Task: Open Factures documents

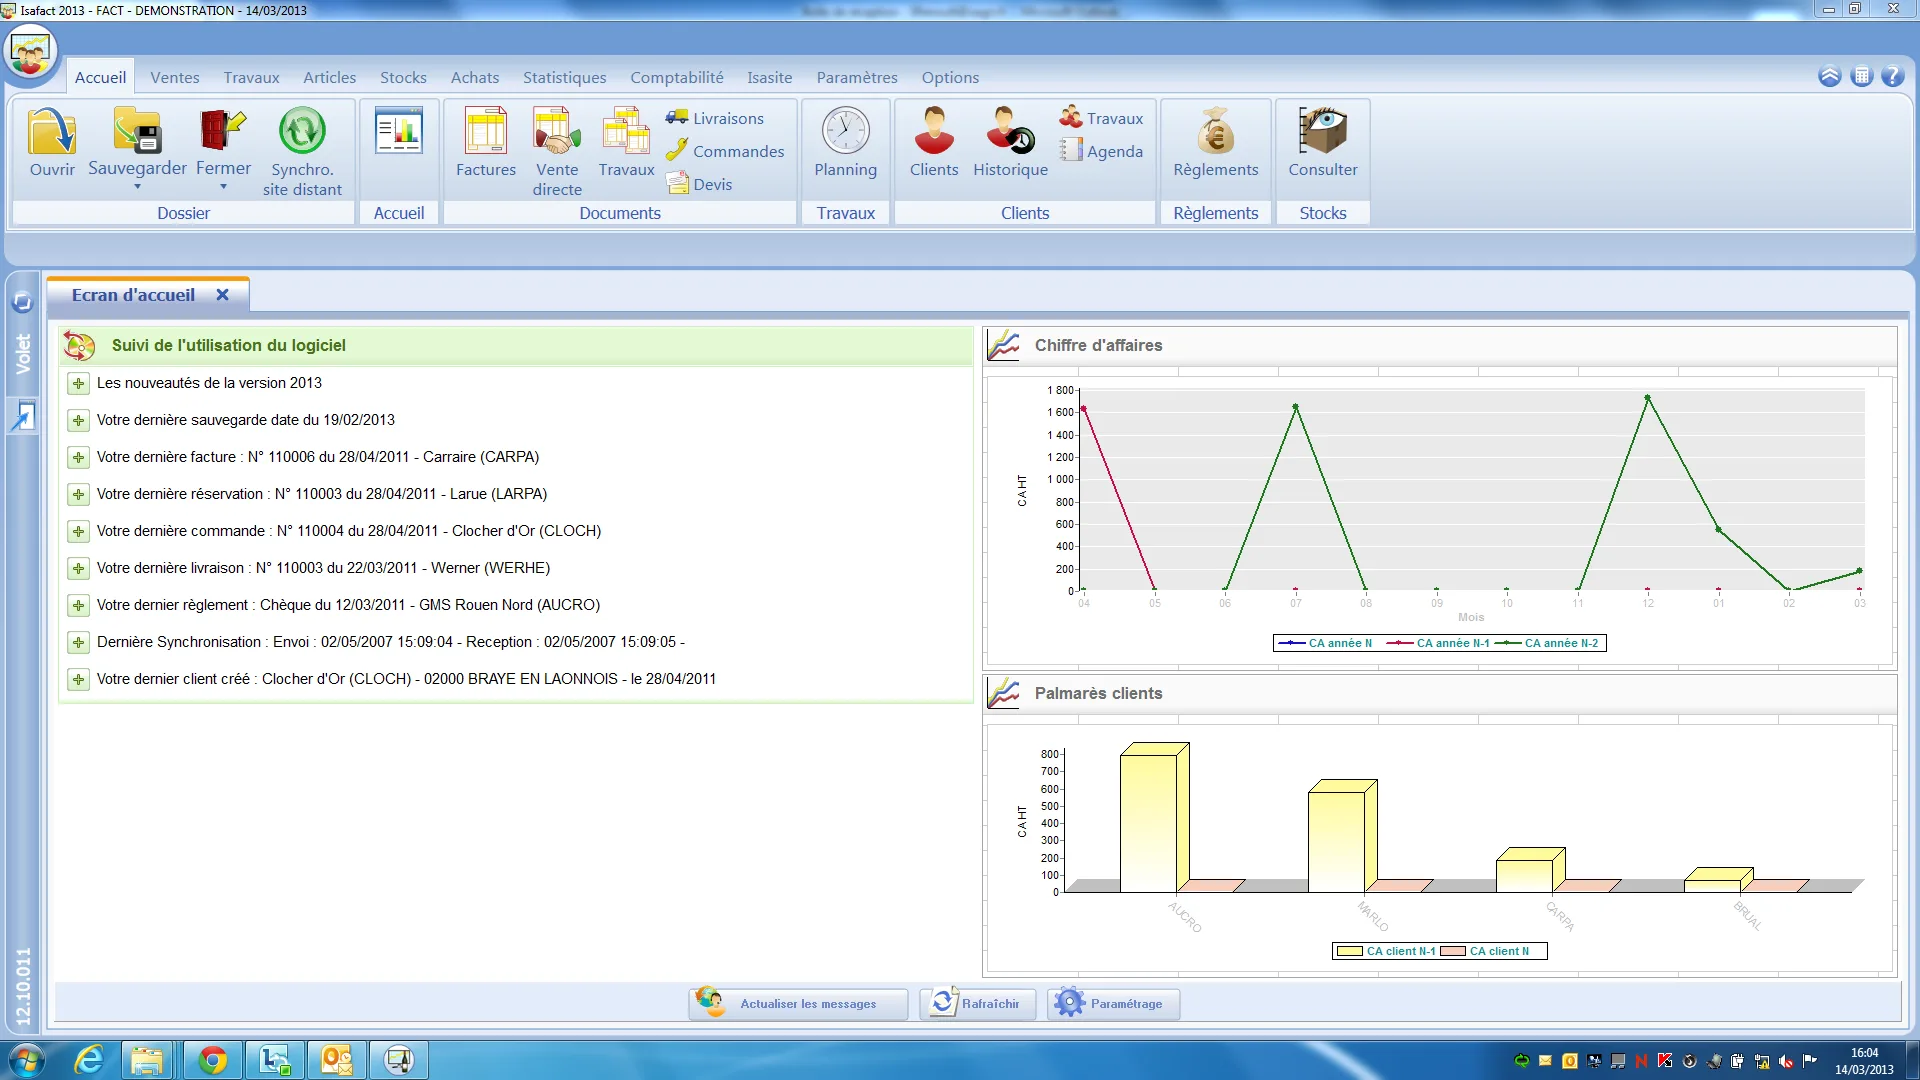Action: [486, 132]
